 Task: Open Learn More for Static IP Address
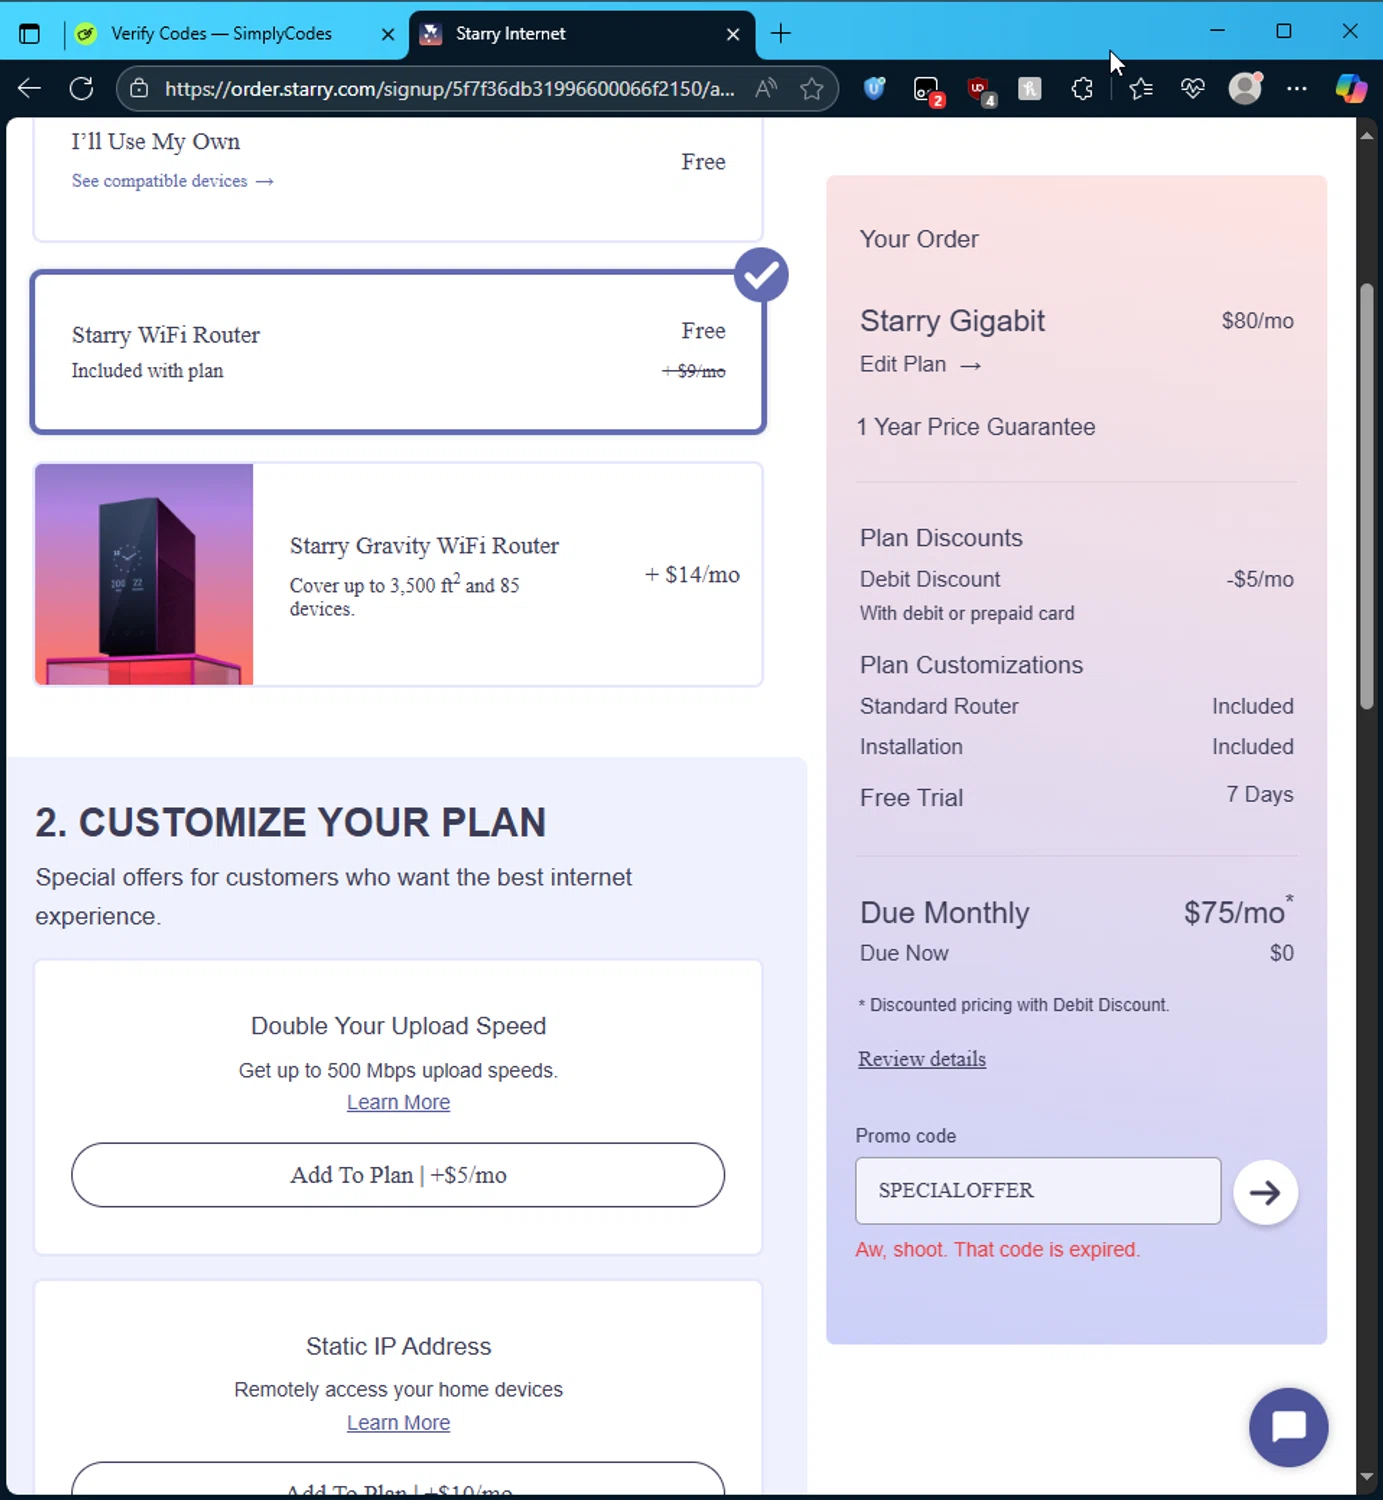pyautogui.click(x=398, y=1422)
